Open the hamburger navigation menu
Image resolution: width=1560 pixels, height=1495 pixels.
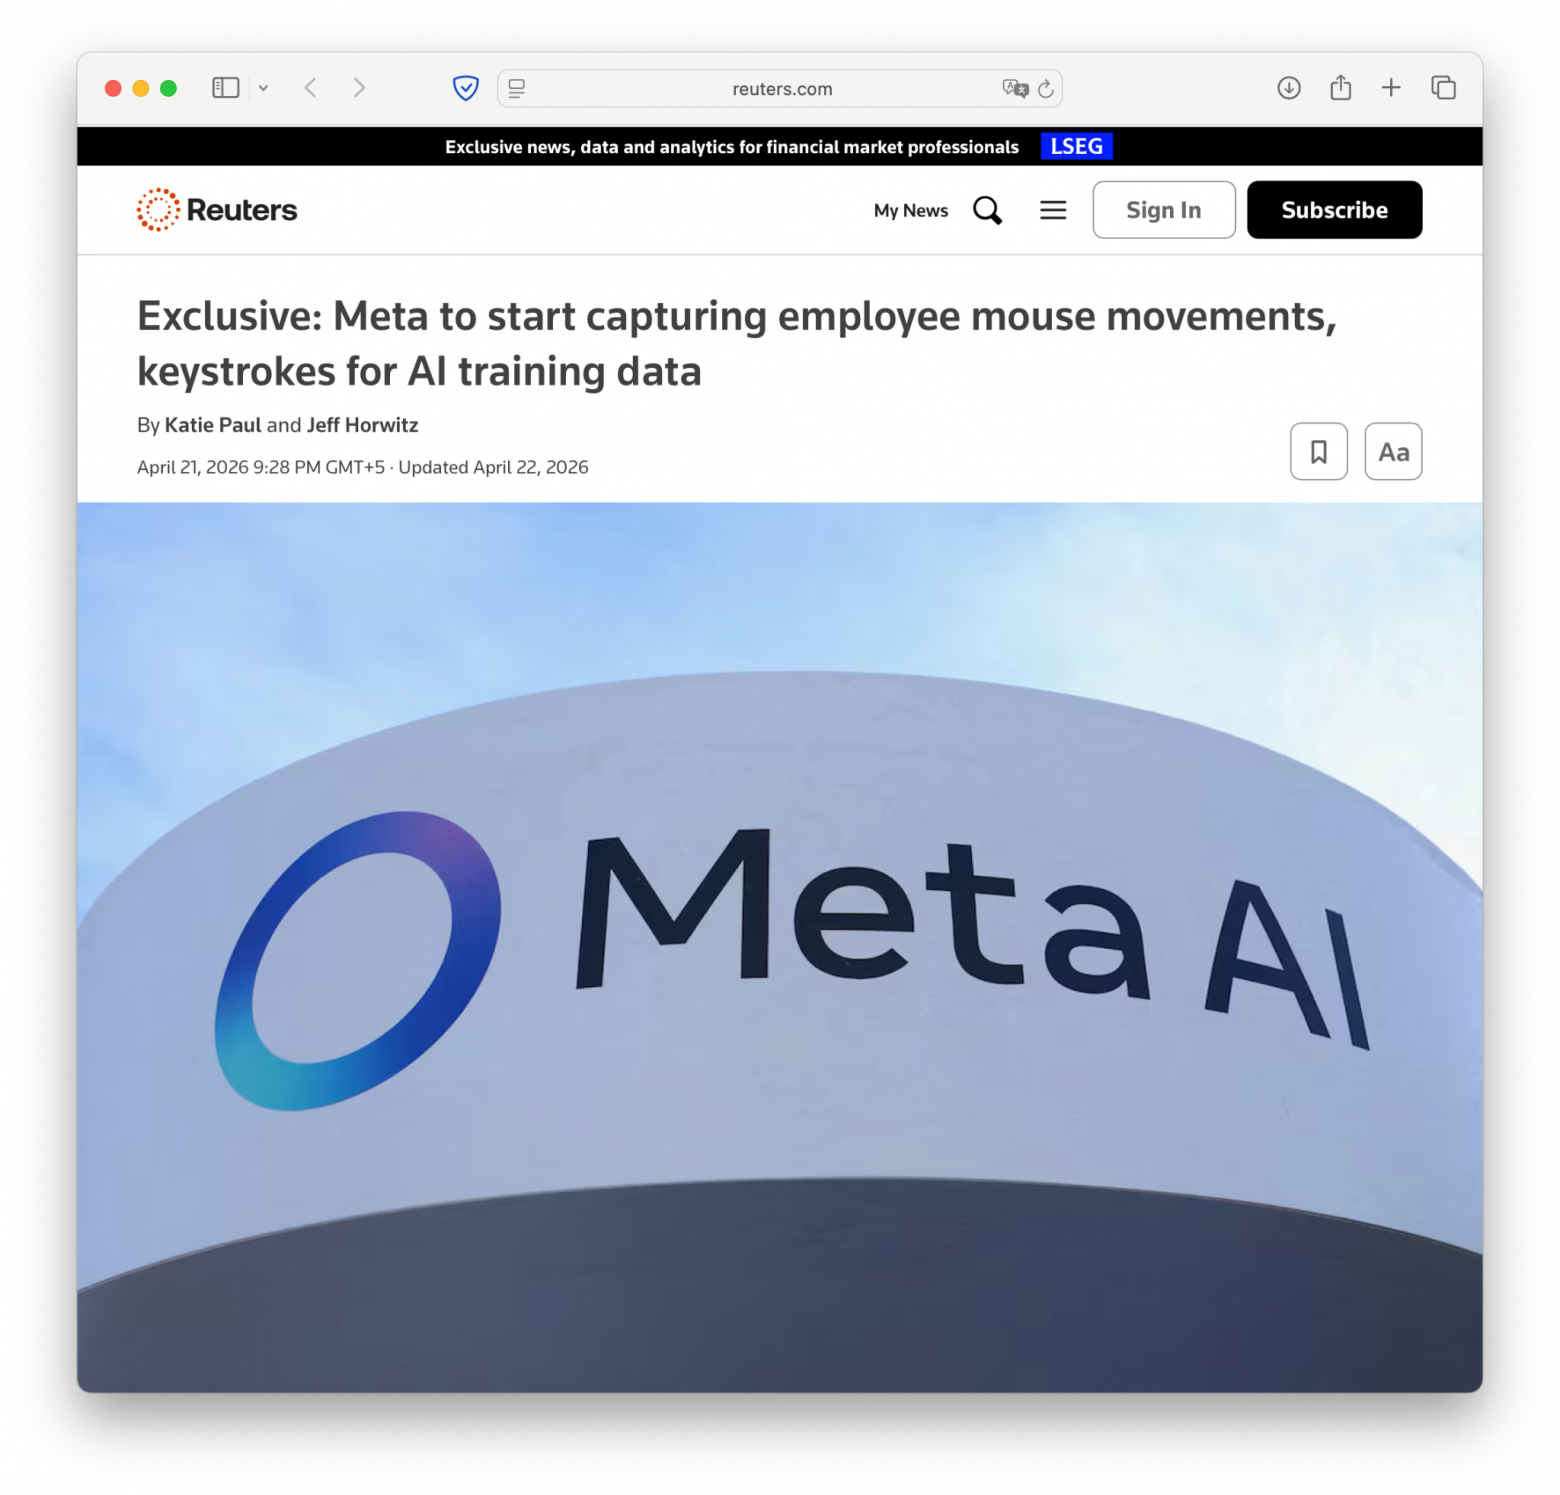tap(1053, 210)
